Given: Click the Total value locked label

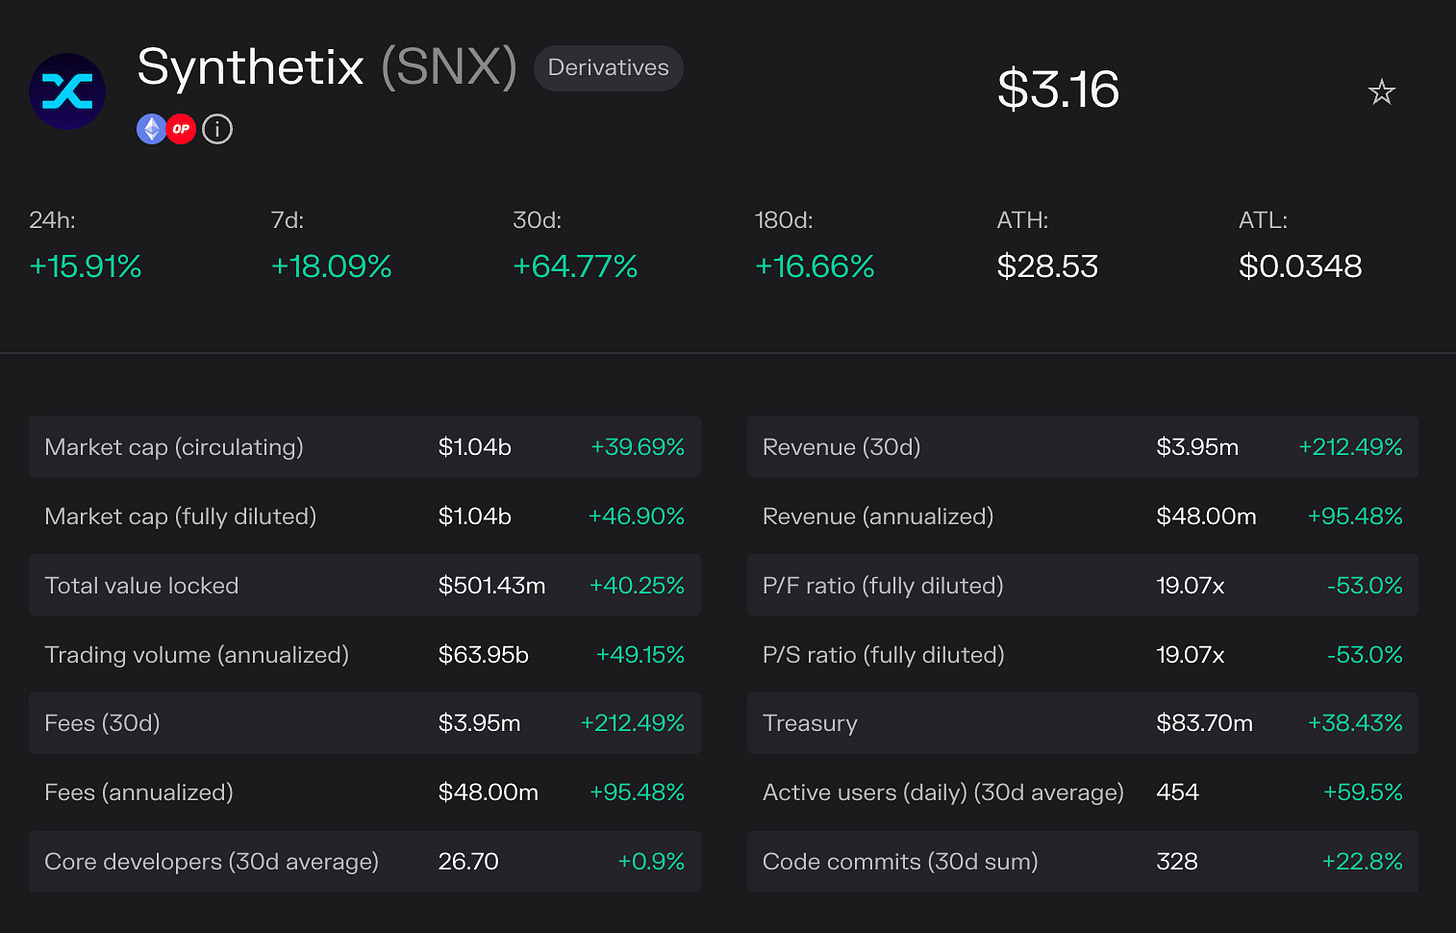Looking at the screenshot, I should click(x=142, y=585).
